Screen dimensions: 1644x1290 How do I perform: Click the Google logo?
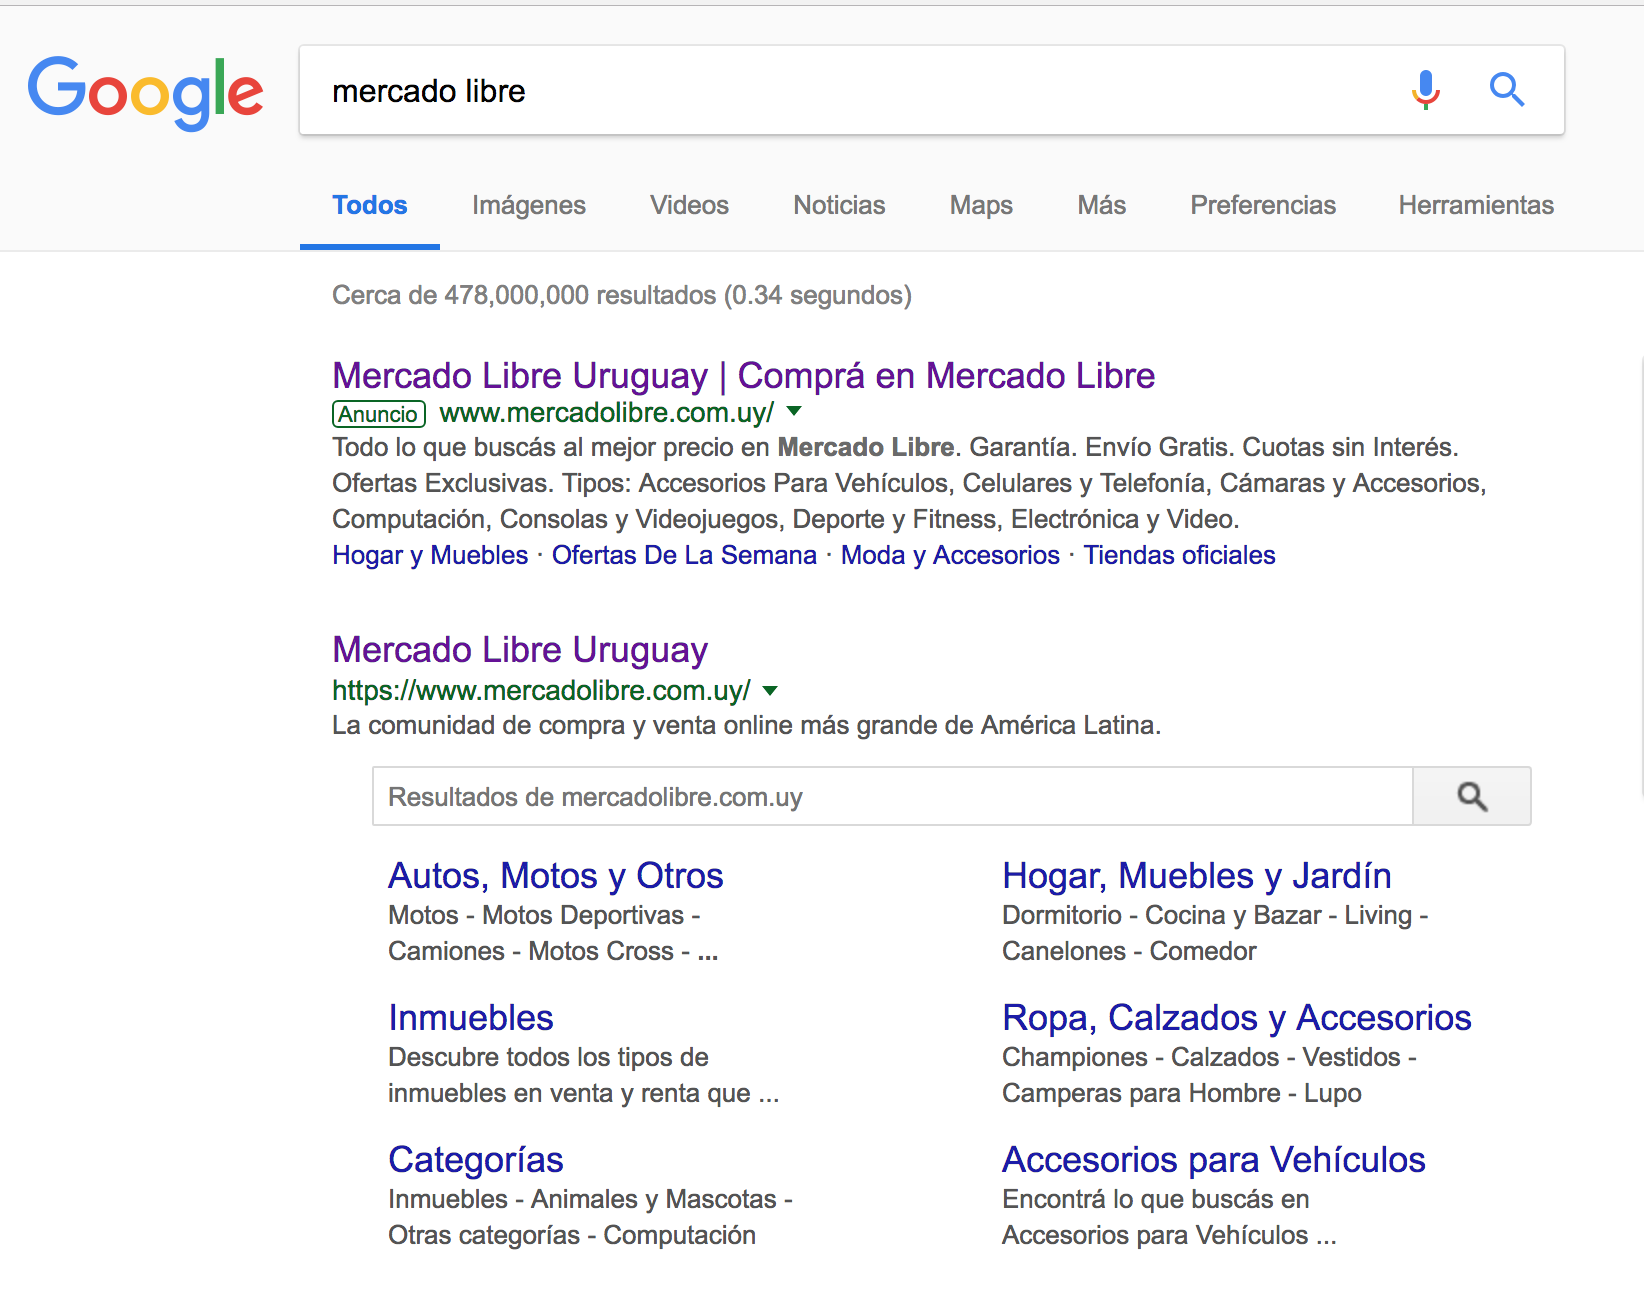pyautogui.click(x=146, y=92)
